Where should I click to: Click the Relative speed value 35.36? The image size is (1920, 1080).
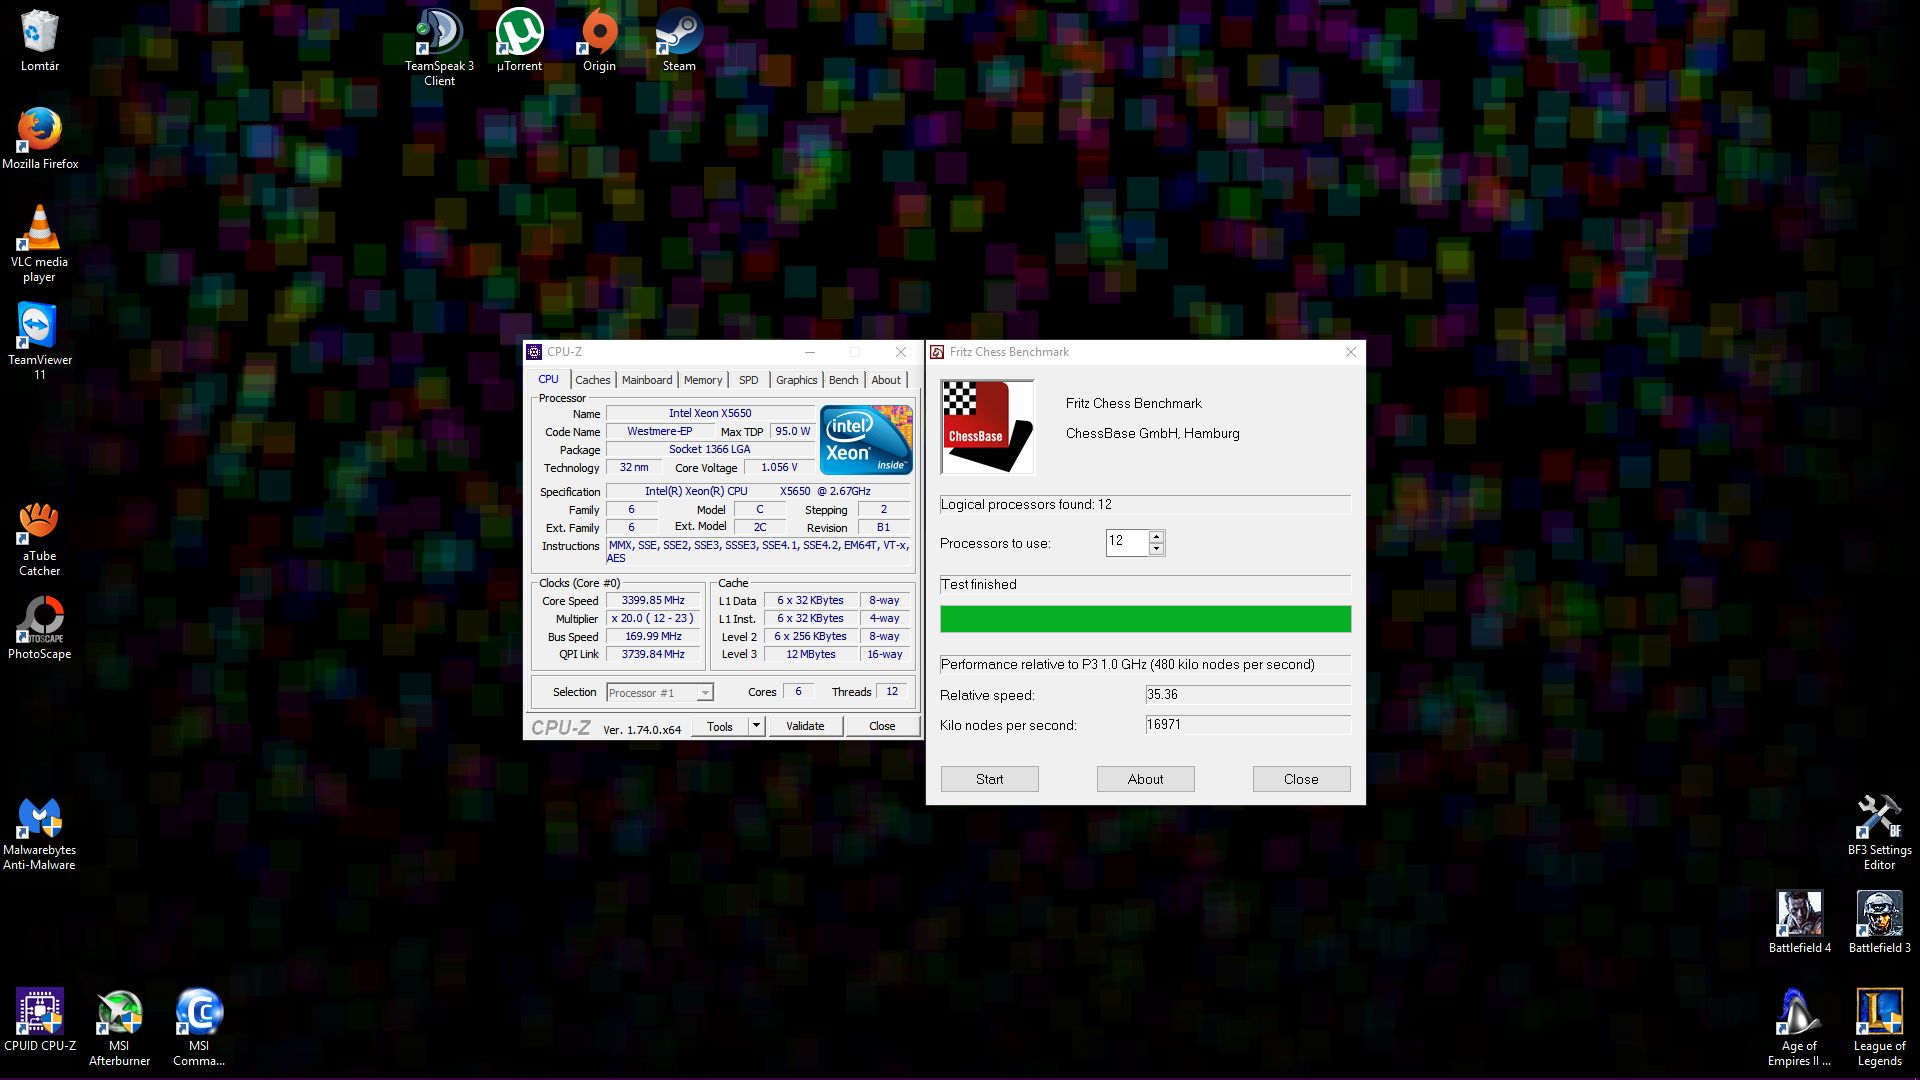pos(1248,695)
